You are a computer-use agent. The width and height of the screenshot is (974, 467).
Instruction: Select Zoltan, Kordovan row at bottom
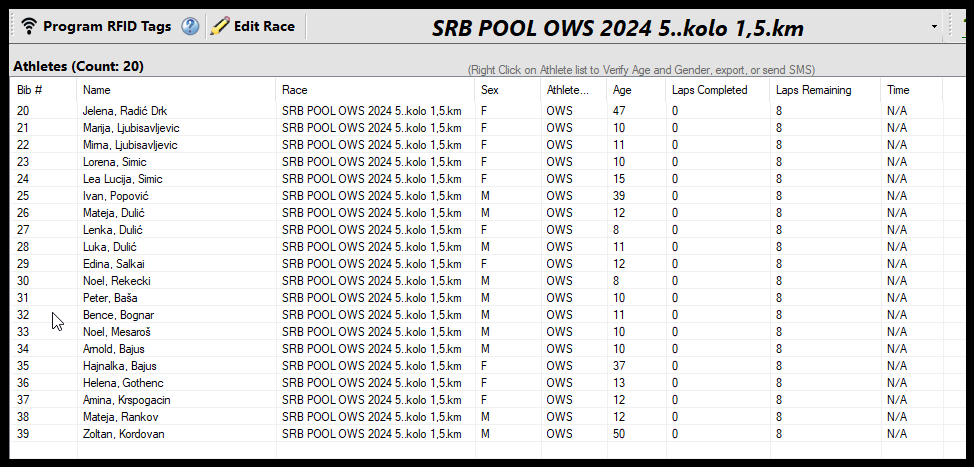pos(123,434)
